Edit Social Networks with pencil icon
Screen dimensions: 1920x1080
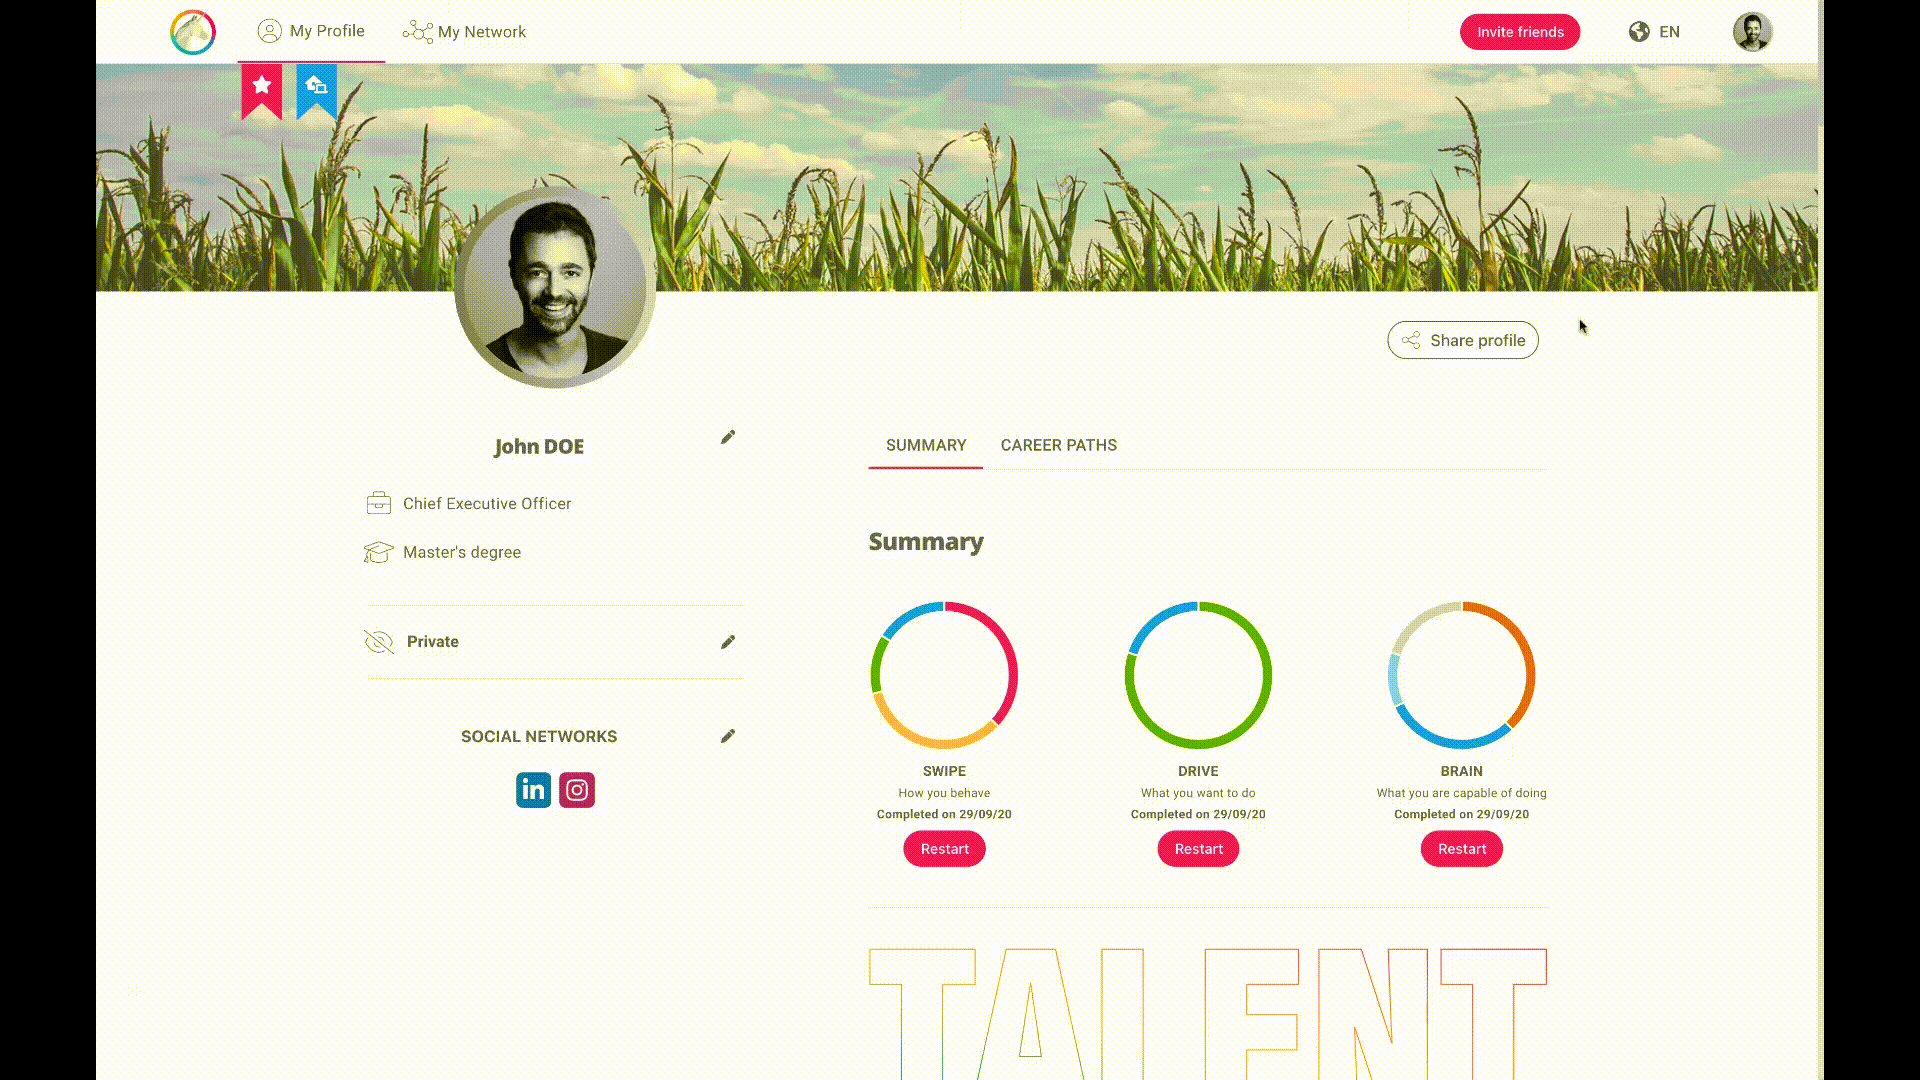728,736
